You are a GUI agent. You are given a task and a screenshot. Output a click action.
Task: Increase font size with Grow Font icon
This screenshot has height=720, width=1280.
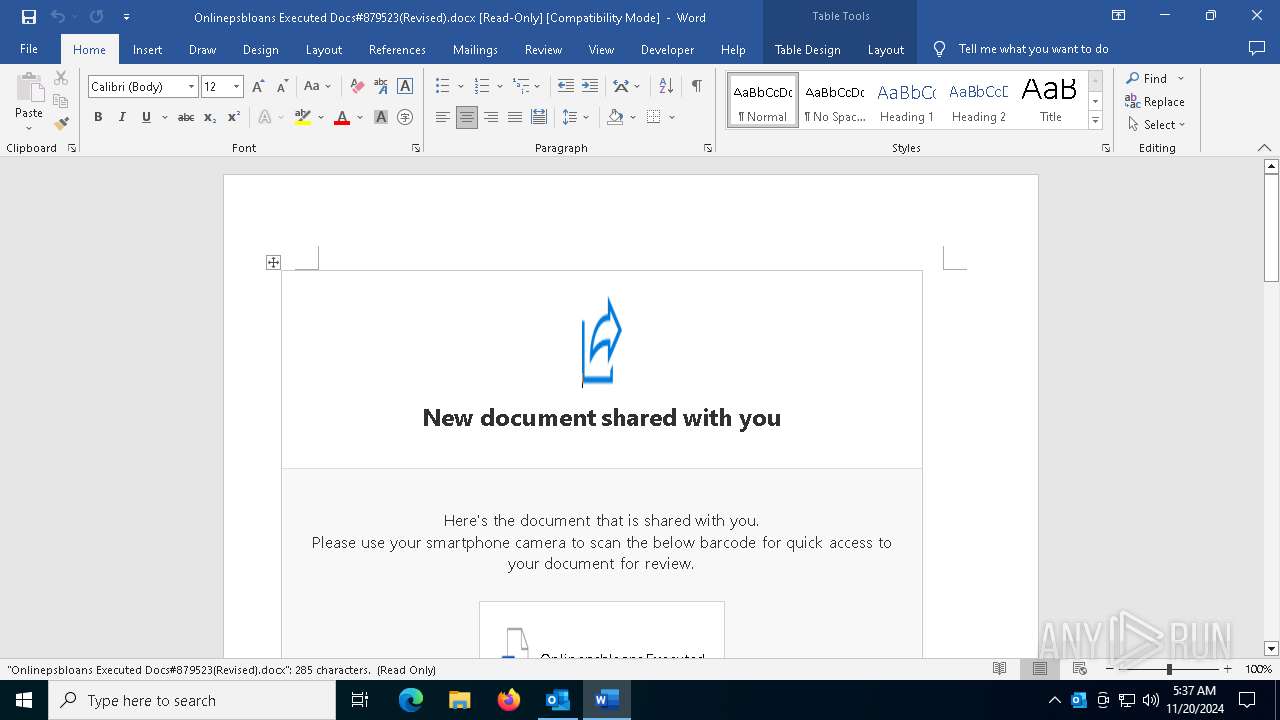tap(258, 87)
